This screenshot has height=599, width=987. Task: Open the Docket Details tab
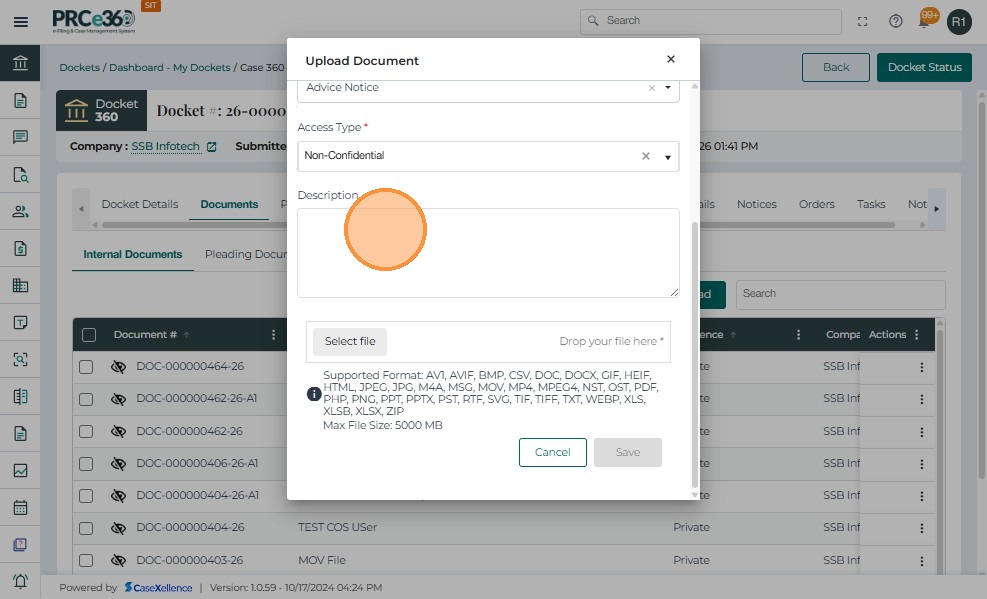click(139, 204)
